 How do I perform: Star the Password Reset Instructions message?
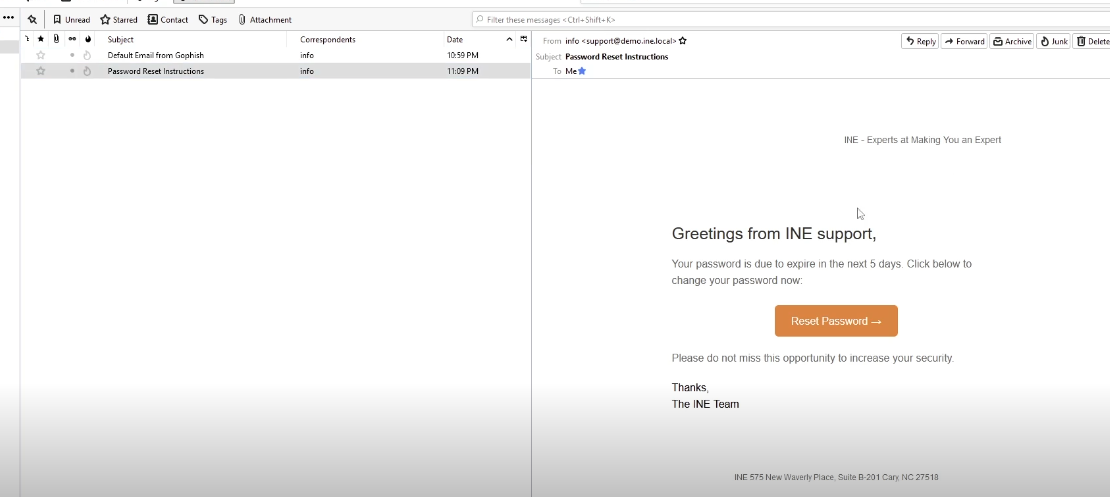tap(41, 71)
